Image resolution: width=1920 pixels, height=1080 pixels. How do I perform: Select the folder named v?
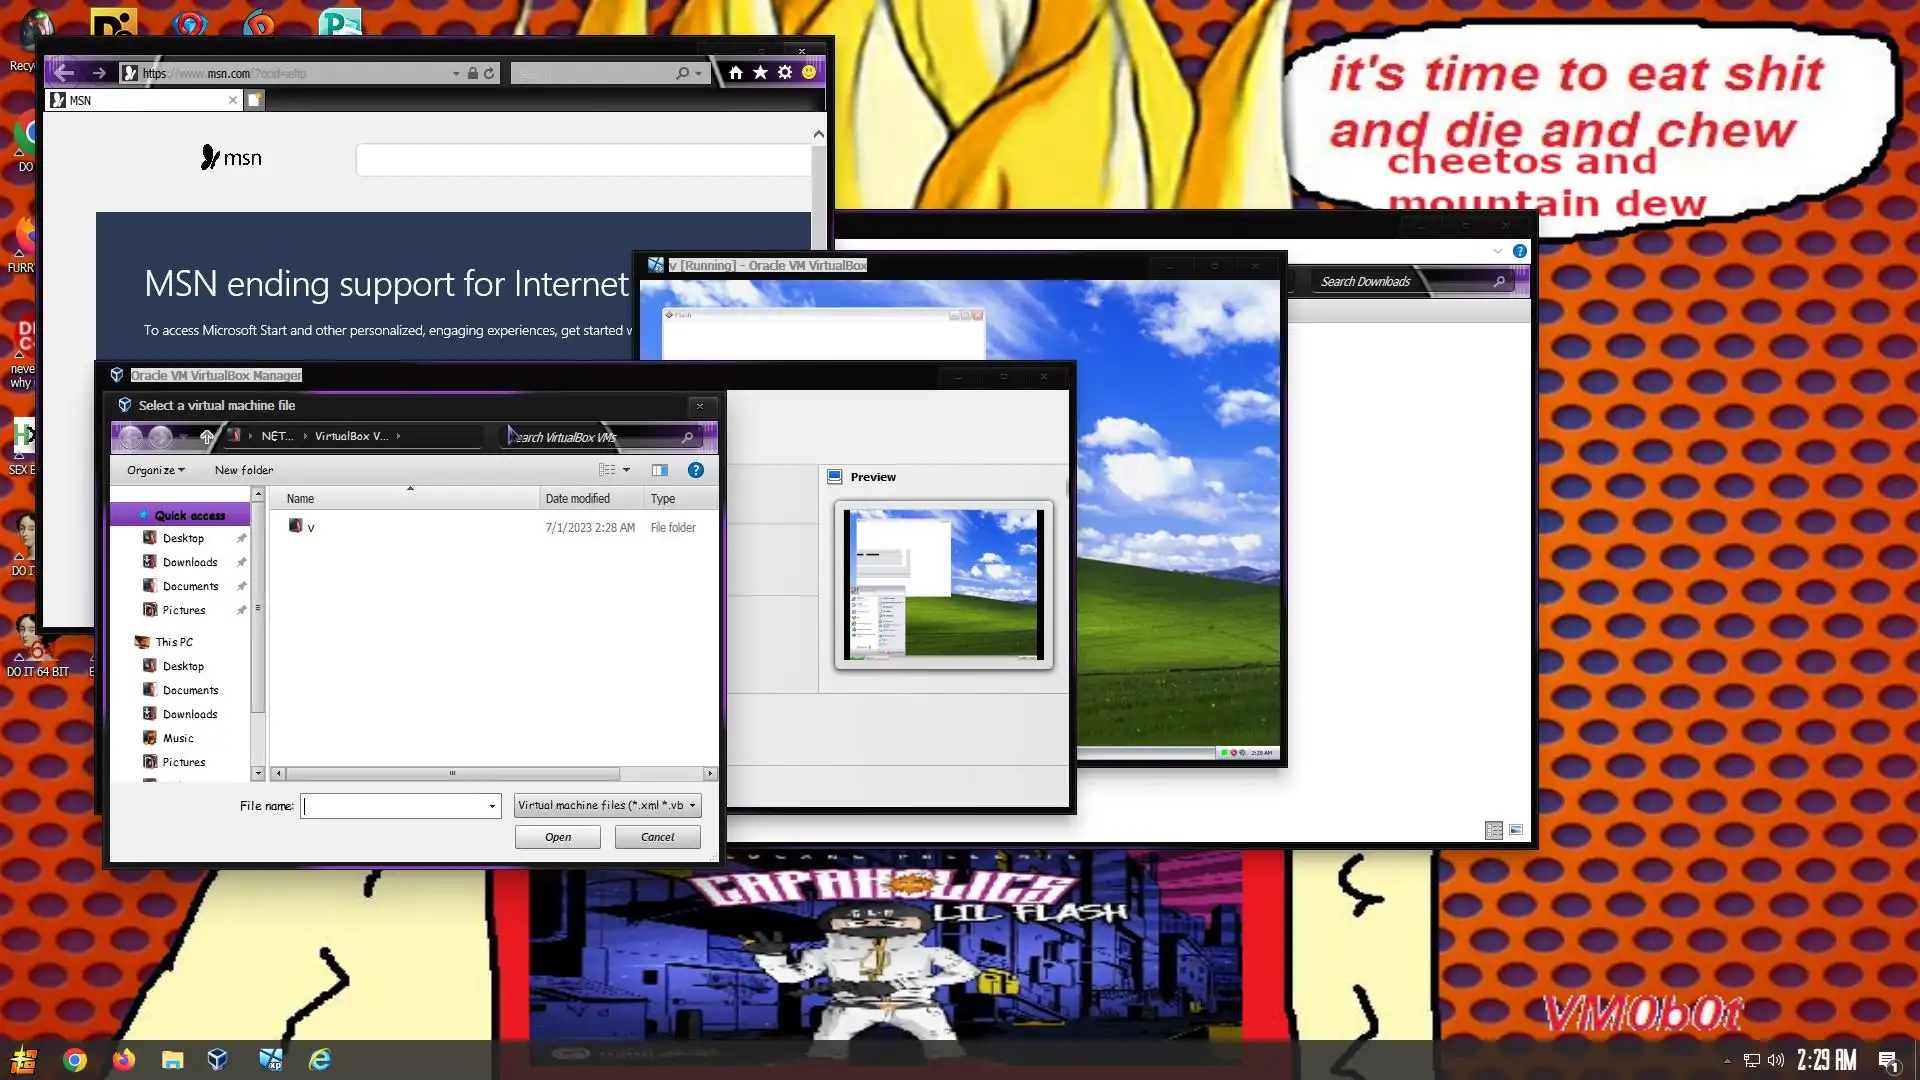pos(310,527)
